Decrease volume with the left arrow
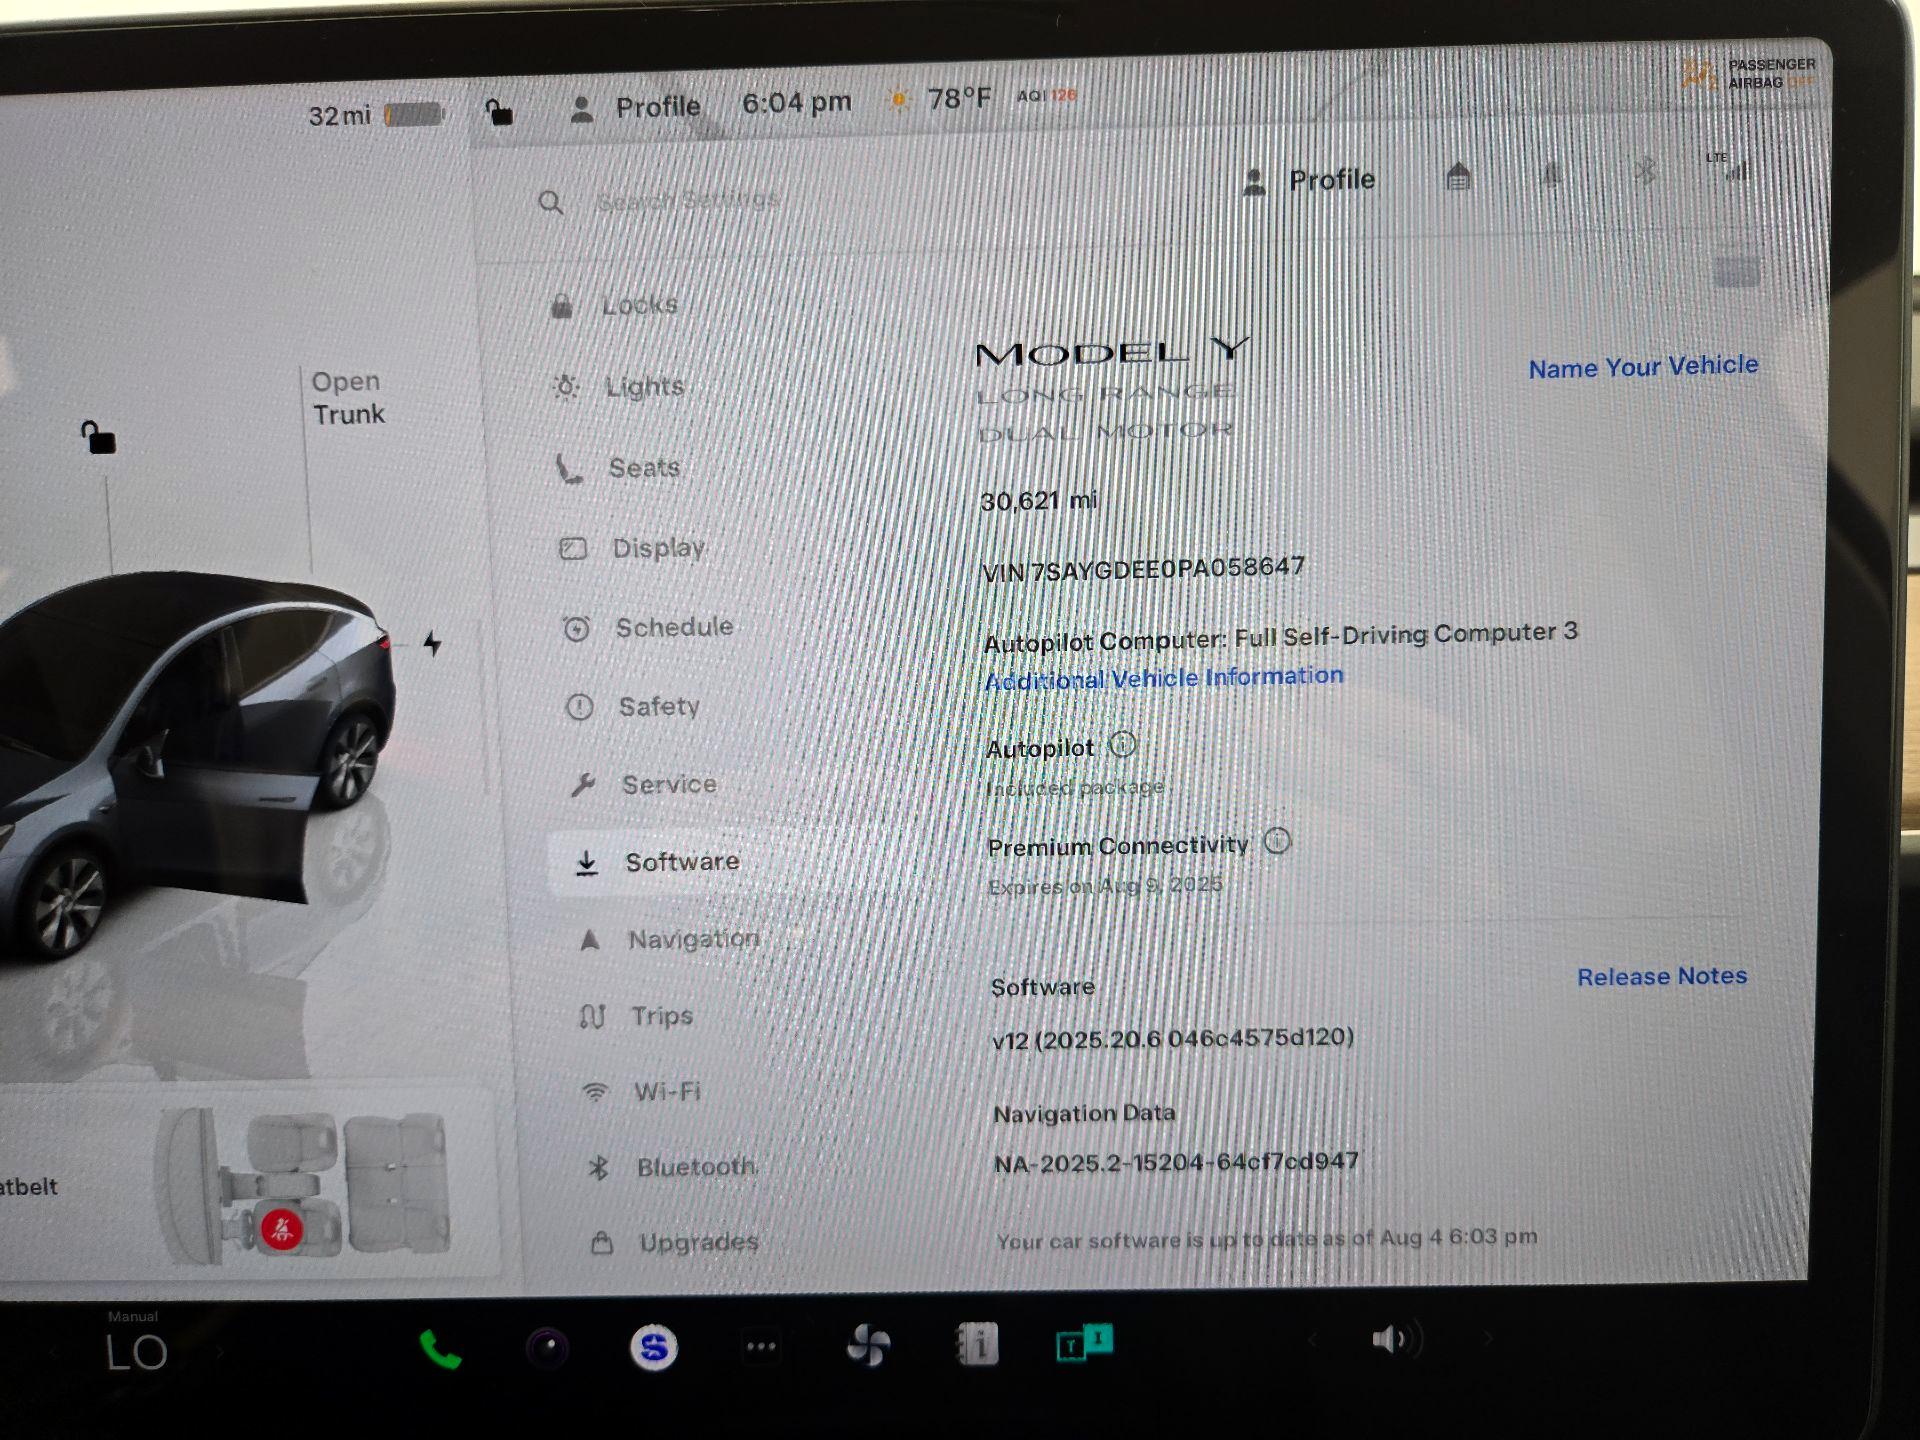Image resolution: width=1920 pixels, height=1440 pixels. click(1314, 1339)
